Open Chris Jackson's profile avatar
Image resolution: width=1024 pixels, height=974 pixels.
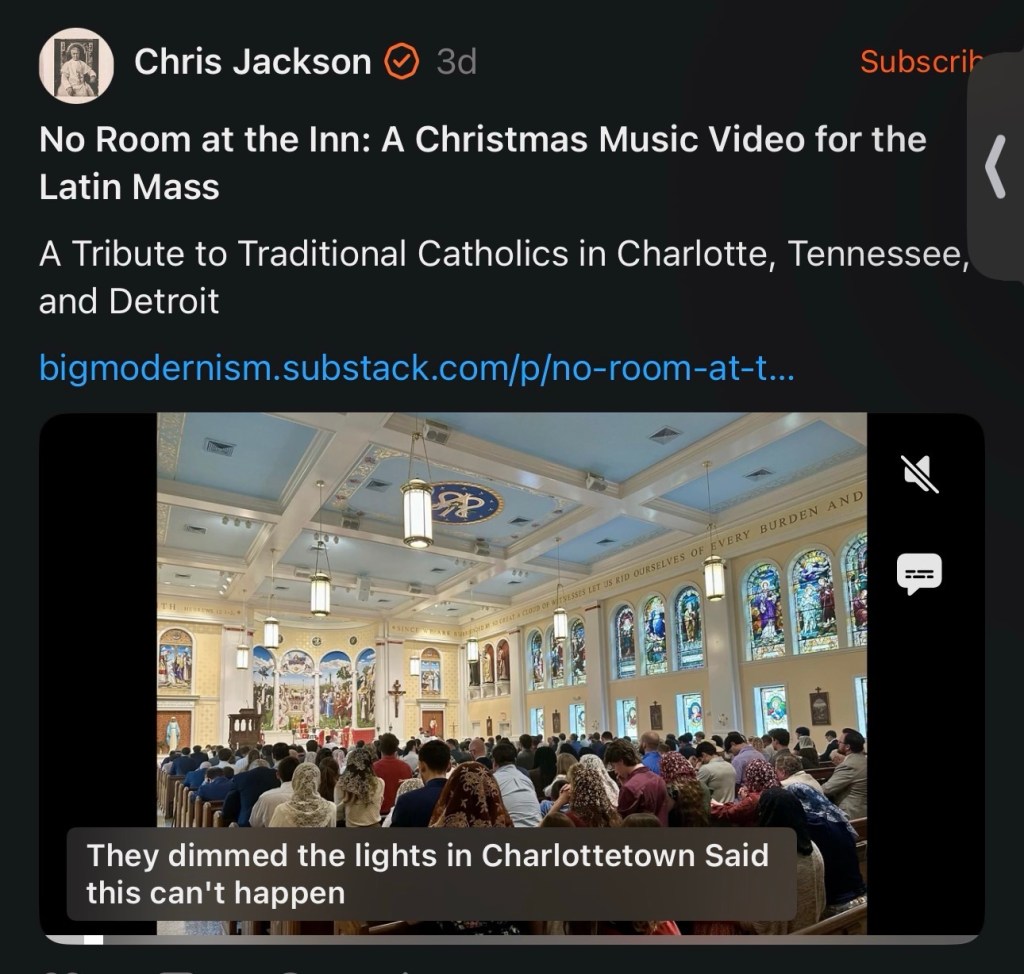(x=76, y=65)
